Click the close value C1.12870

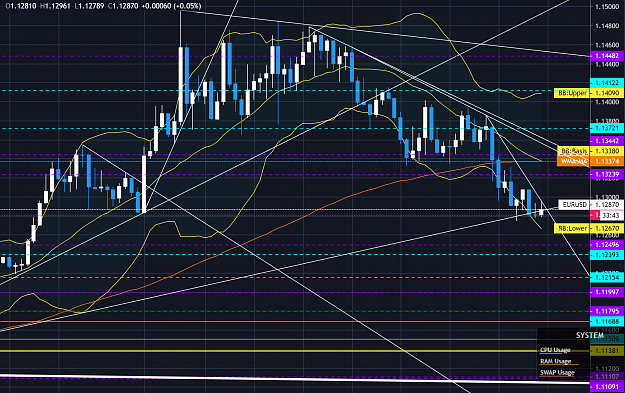coord(122,6)
